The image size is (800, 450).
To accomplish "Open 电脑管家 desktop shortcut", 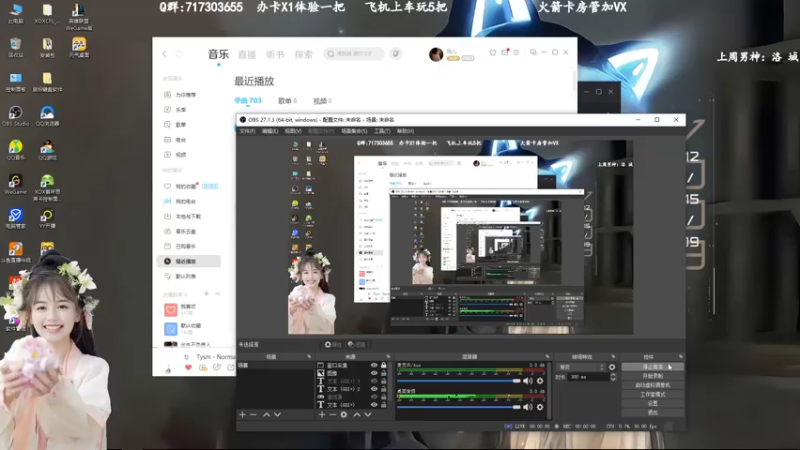I will [15, 218].
